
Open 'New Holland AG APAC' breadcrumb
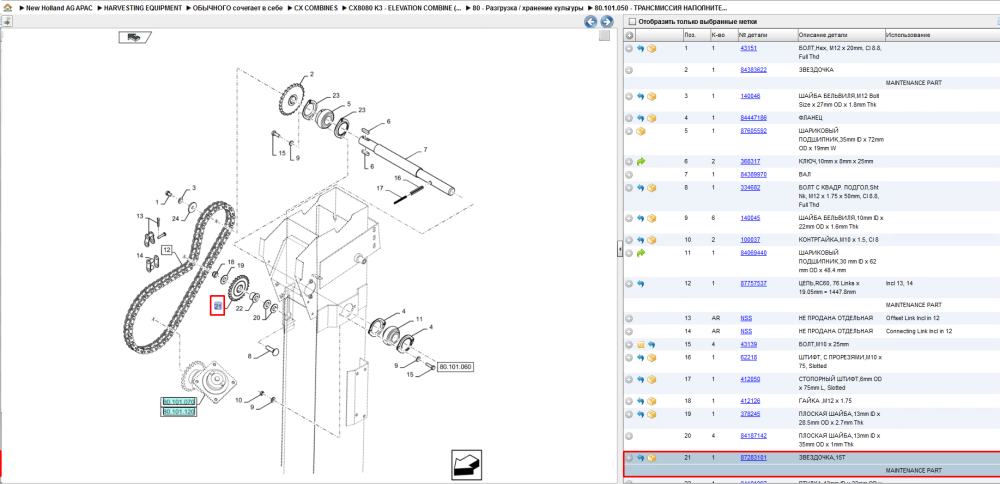[x=57, y=8]
